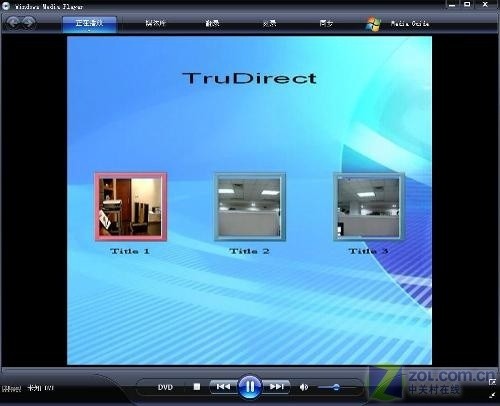Viewport: 500px width, 406px height.
Task: Go back with the left arrow
Action: click(13, 22)
